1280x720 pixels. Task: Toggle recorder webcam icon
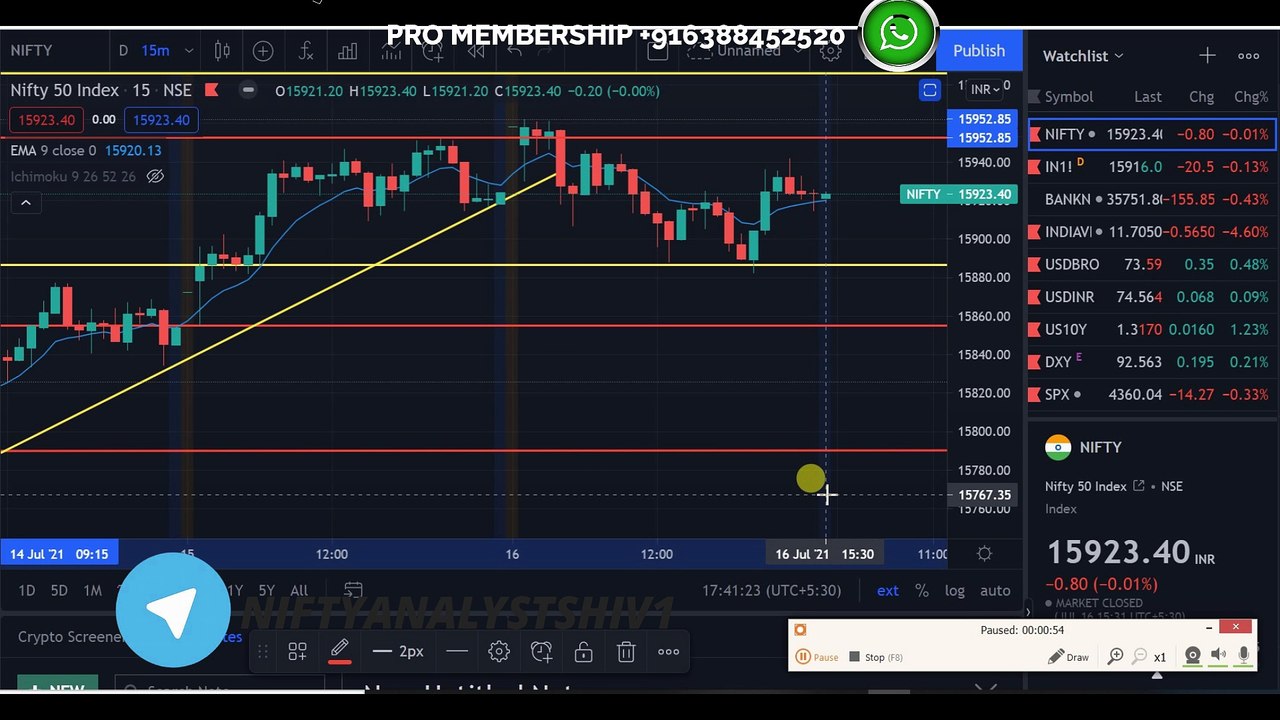[1192, 657]
